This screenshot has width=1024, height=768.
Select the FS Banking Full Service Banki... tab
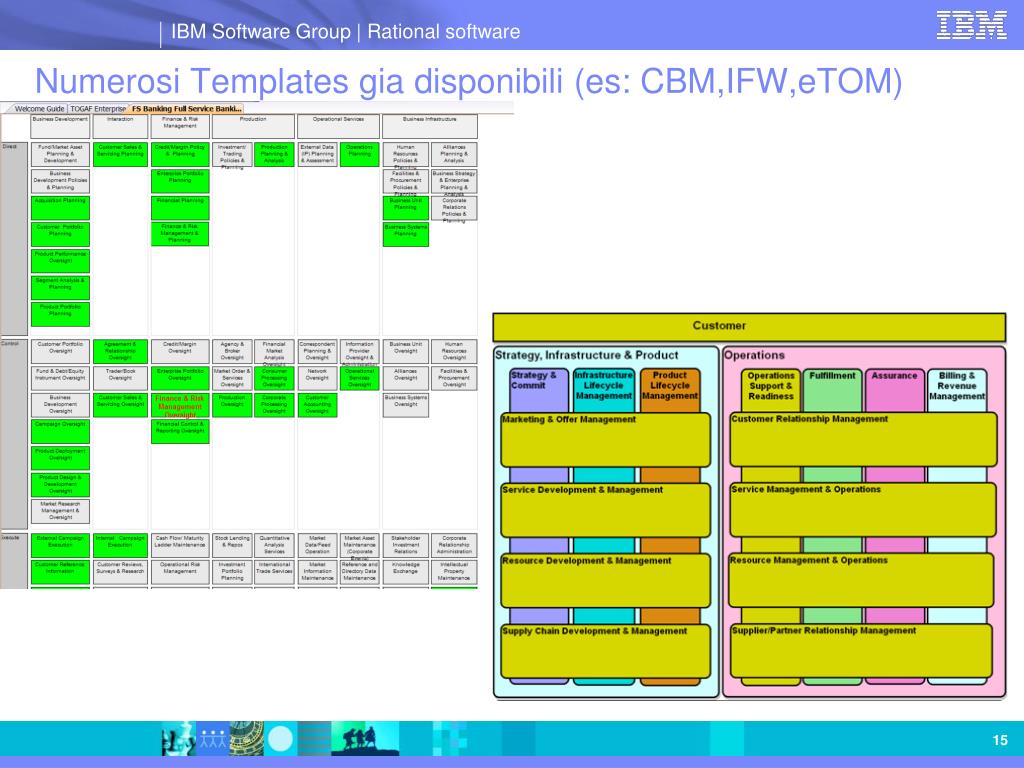[x=187, y=109]
